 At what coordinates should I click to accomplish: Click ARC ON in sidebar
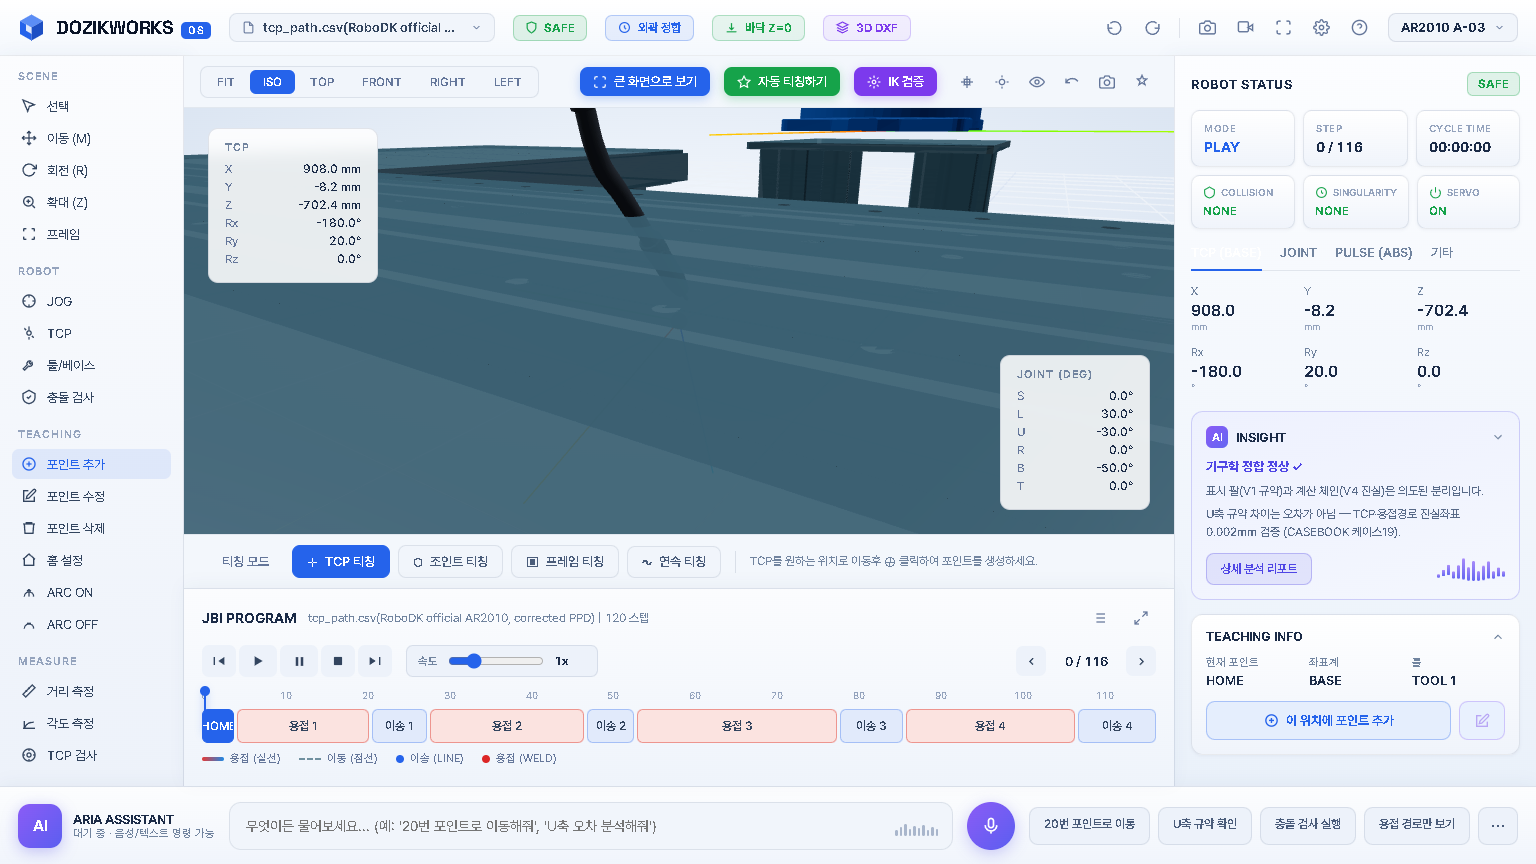click(91, 592)
